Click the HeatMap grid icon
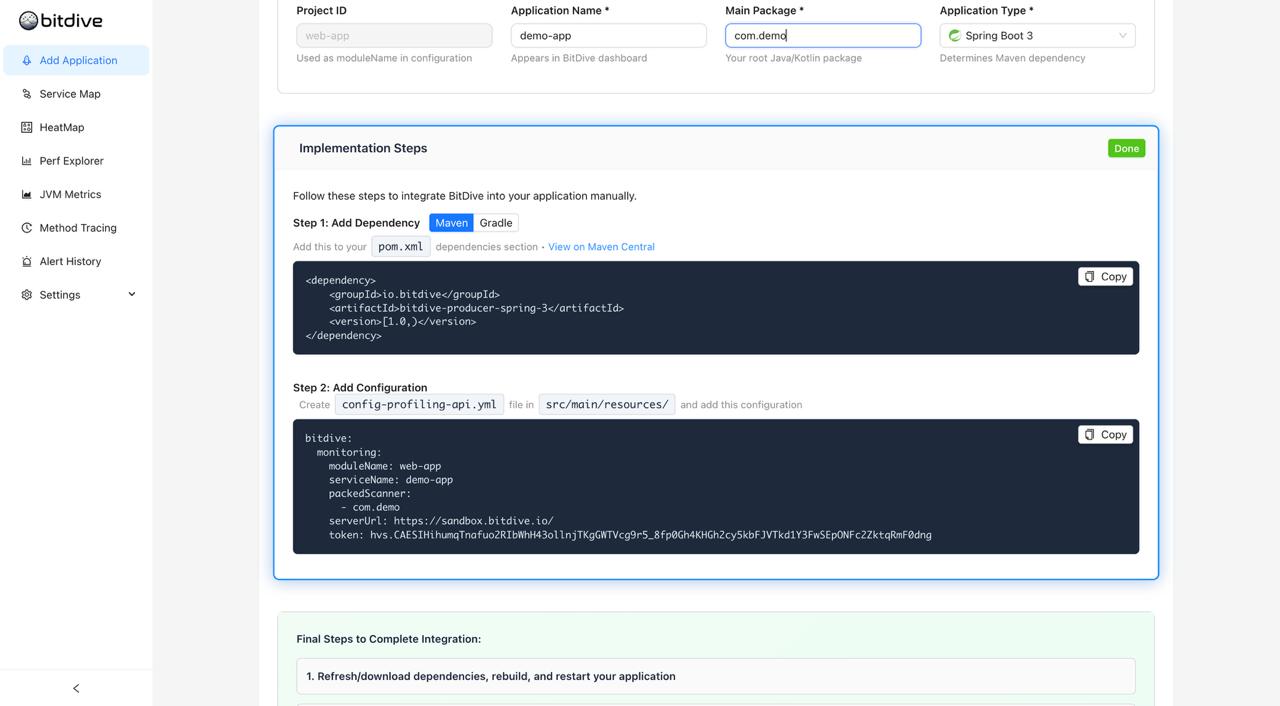Viewport: 1280px width, 706px height. coord(27,127)
